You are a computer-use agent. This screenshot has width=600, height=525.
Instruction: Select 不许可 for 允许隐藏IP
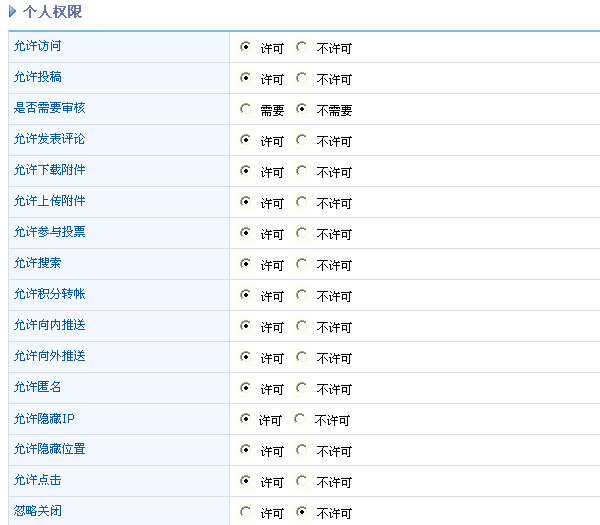click(x=299, y=419)
